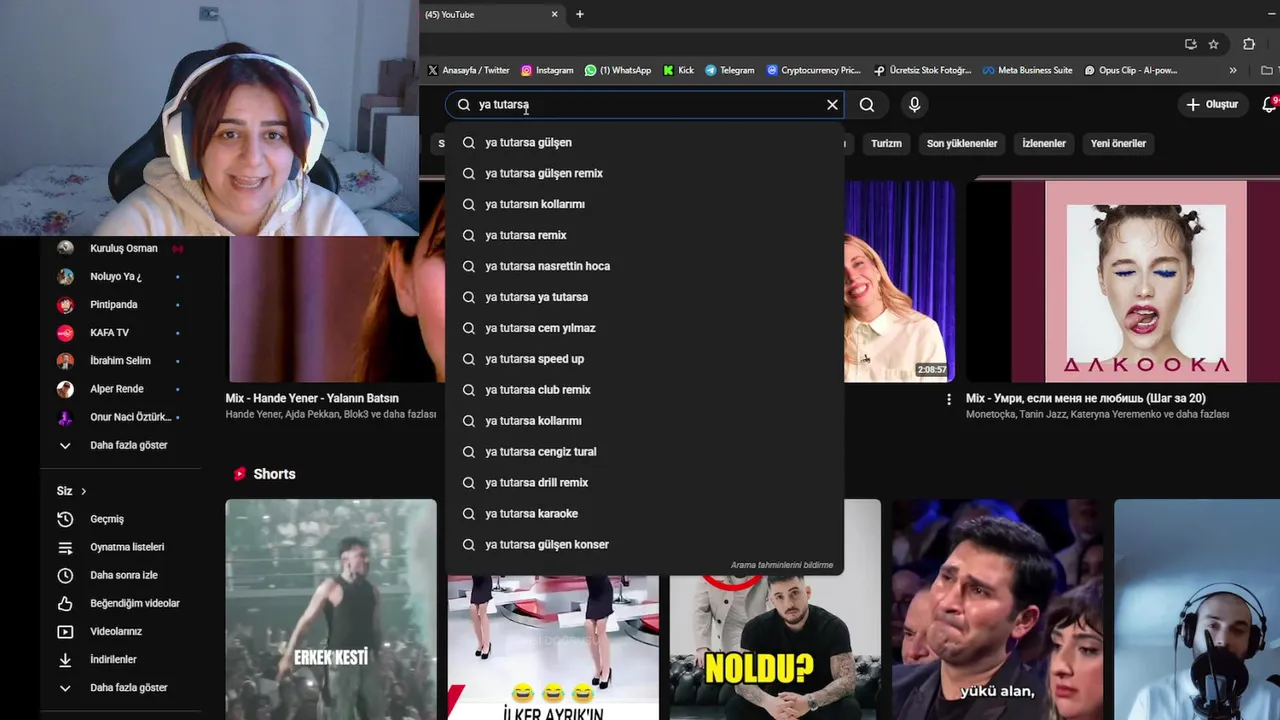1280x720 pixels.
Task: Open İndirilenler downloads
Action: (122, 659)
